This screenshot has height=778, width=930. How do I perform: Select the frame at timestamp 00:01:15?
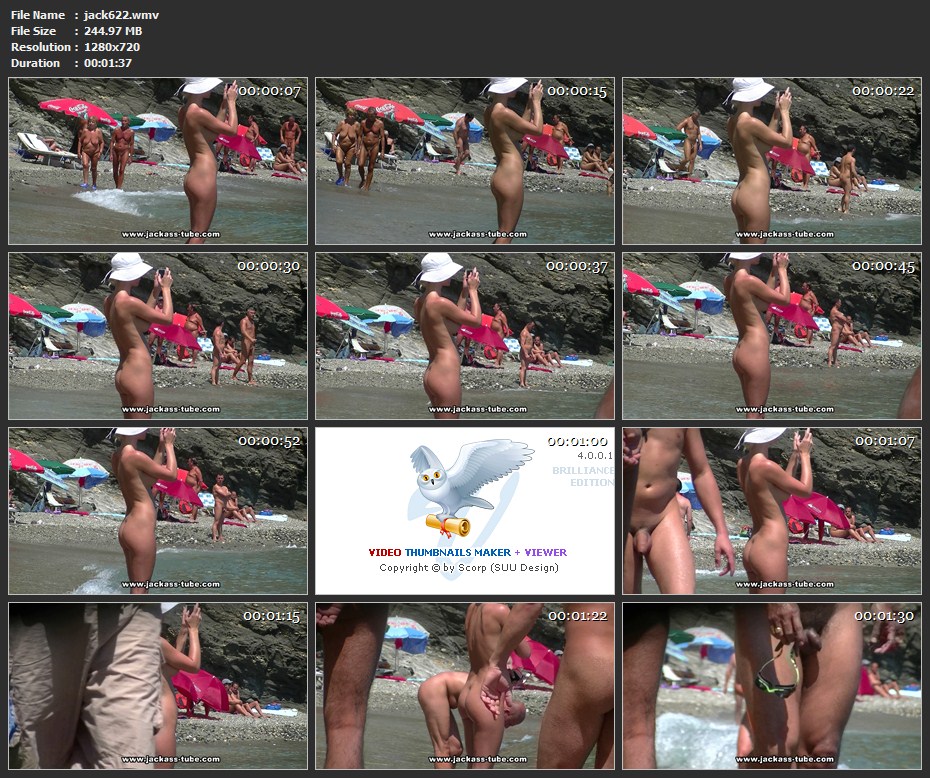(158, 685)
